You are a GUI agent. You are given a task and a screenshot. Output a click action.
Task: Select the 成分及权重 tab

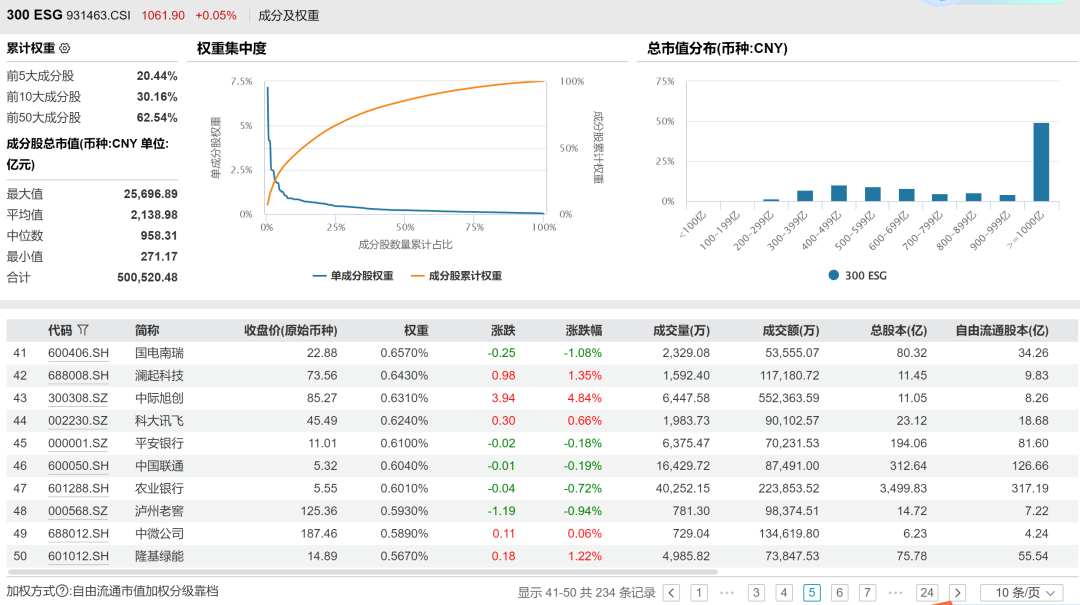(x=289, y=16)
